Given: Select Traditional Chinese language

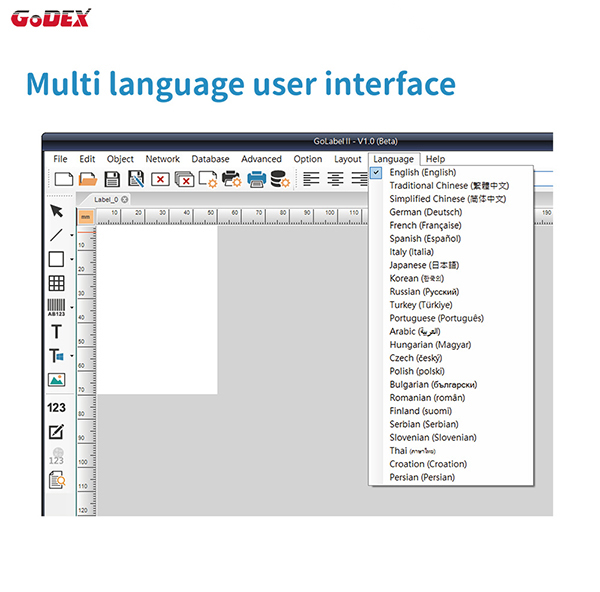Looking at the screenshot, I should 451,186.
